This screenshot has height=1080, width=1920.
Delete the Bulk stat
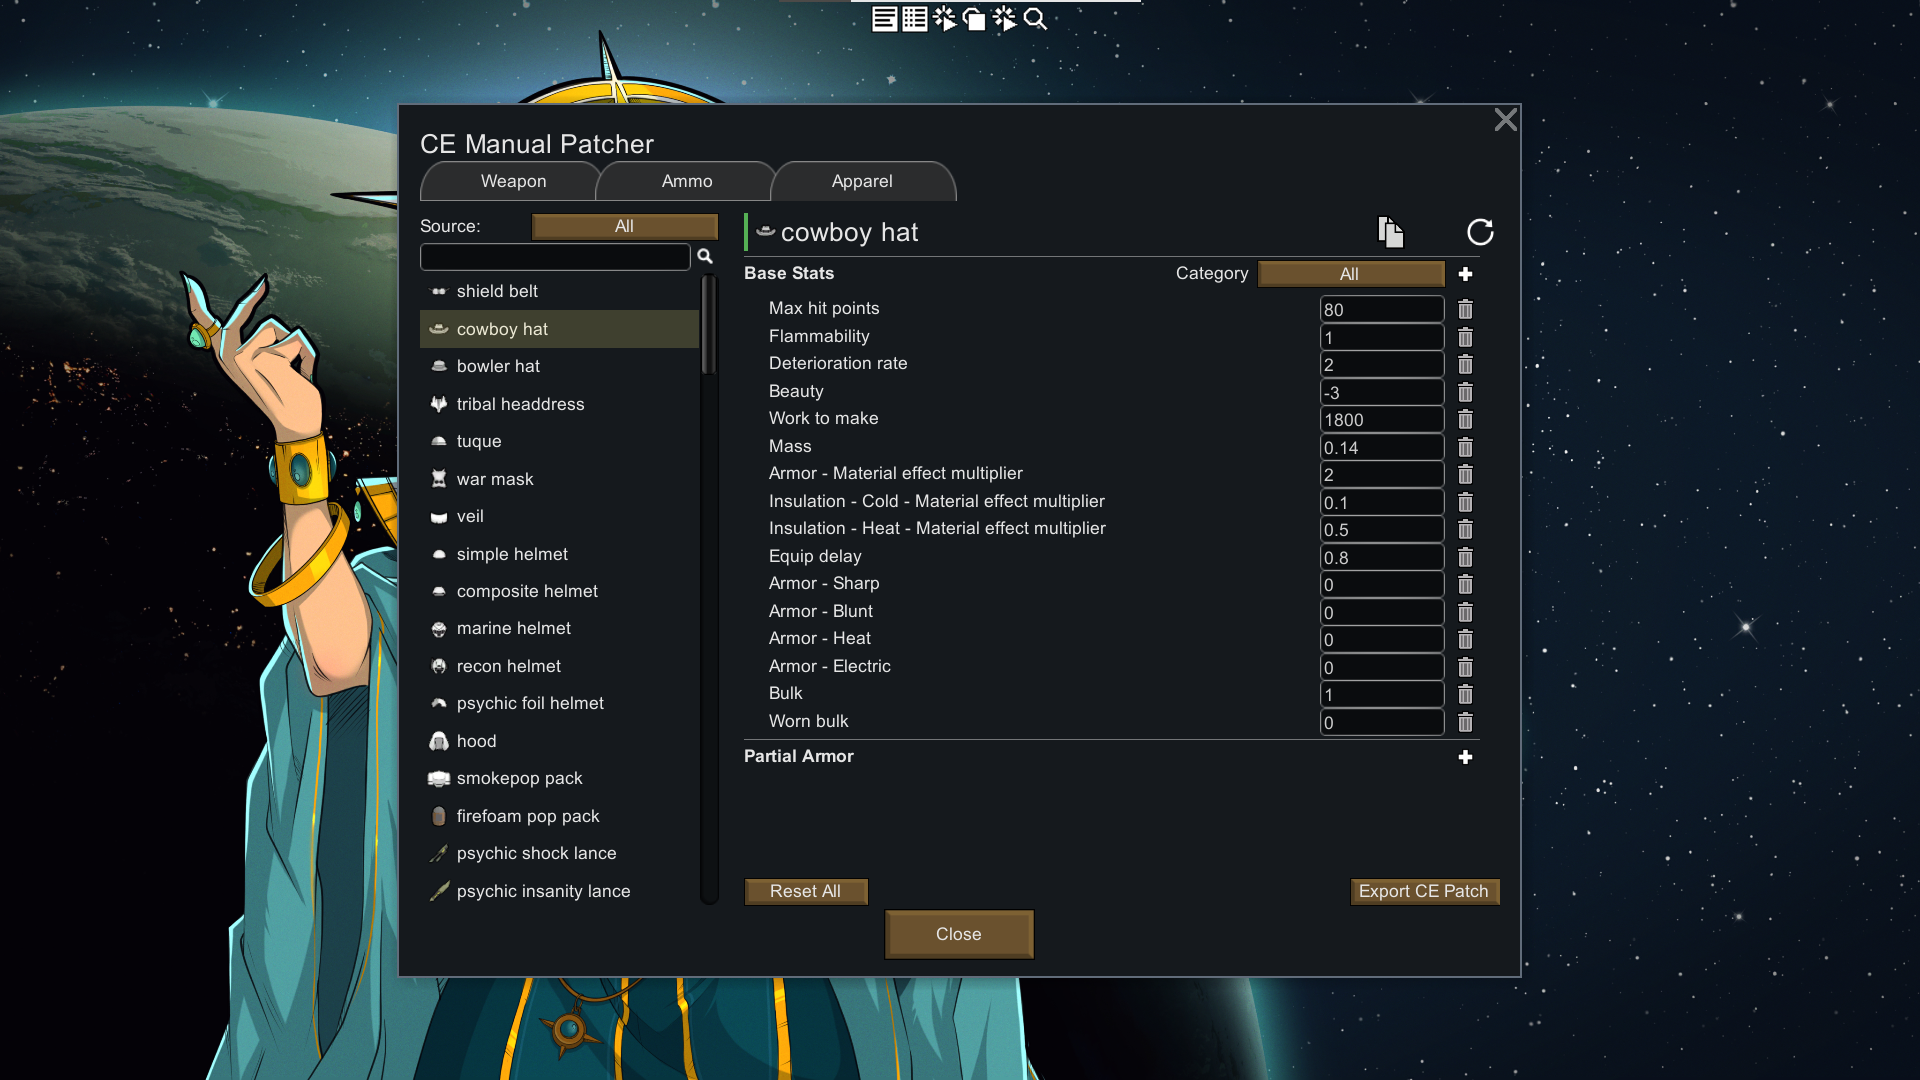tap(1465, 694)
